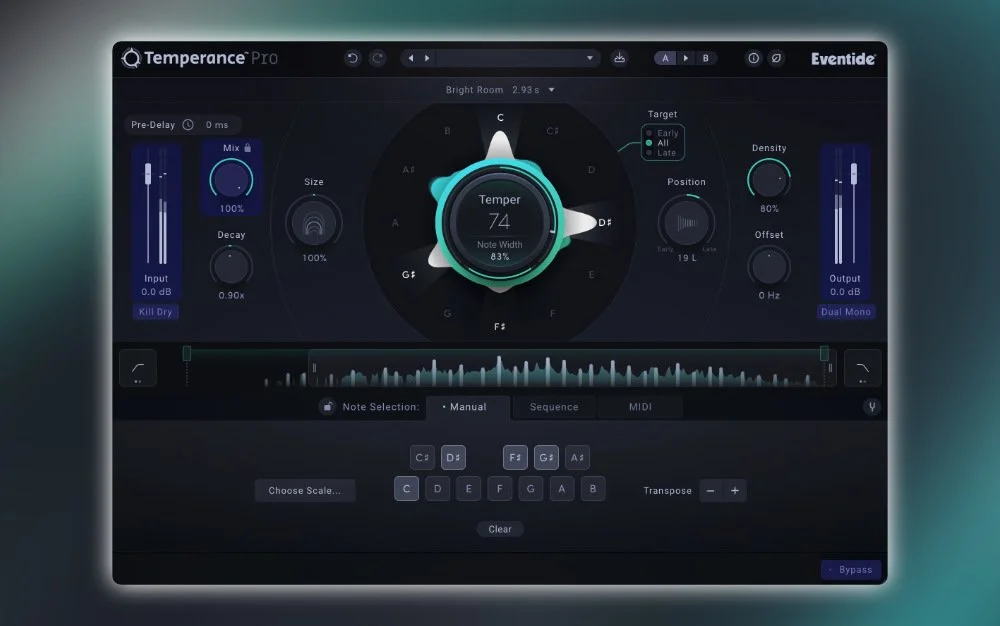Toggle the Pre-Delay tempo sync clock icon
Image resolution: width=1000 pixels, height=626 pixels.
[188, 125]
